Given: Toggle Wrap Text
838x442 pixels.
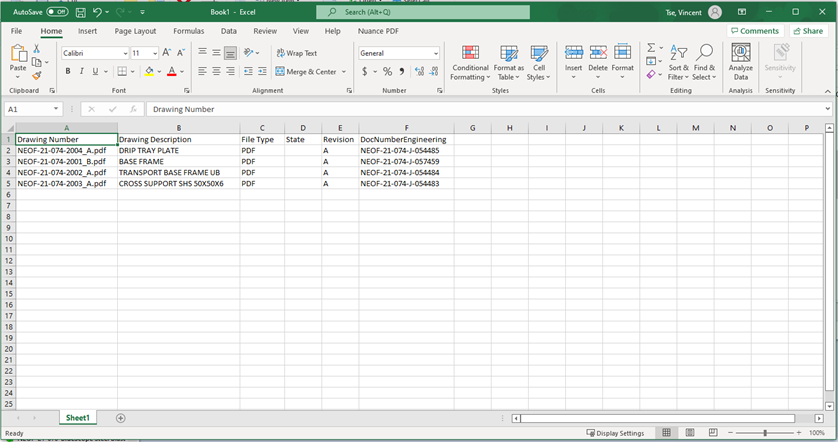Looking at the screenshot, I should coord(297,53).
